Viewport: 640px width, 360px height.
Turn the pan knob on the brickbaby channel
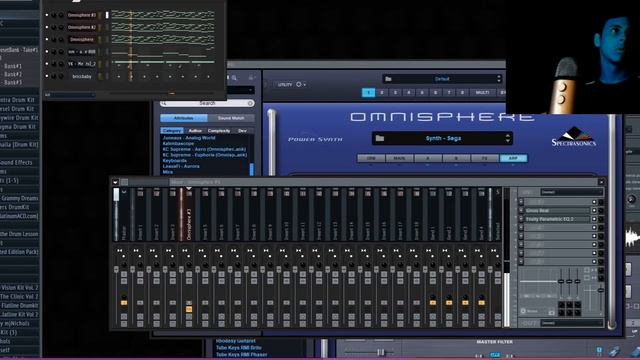coord(54,76)
